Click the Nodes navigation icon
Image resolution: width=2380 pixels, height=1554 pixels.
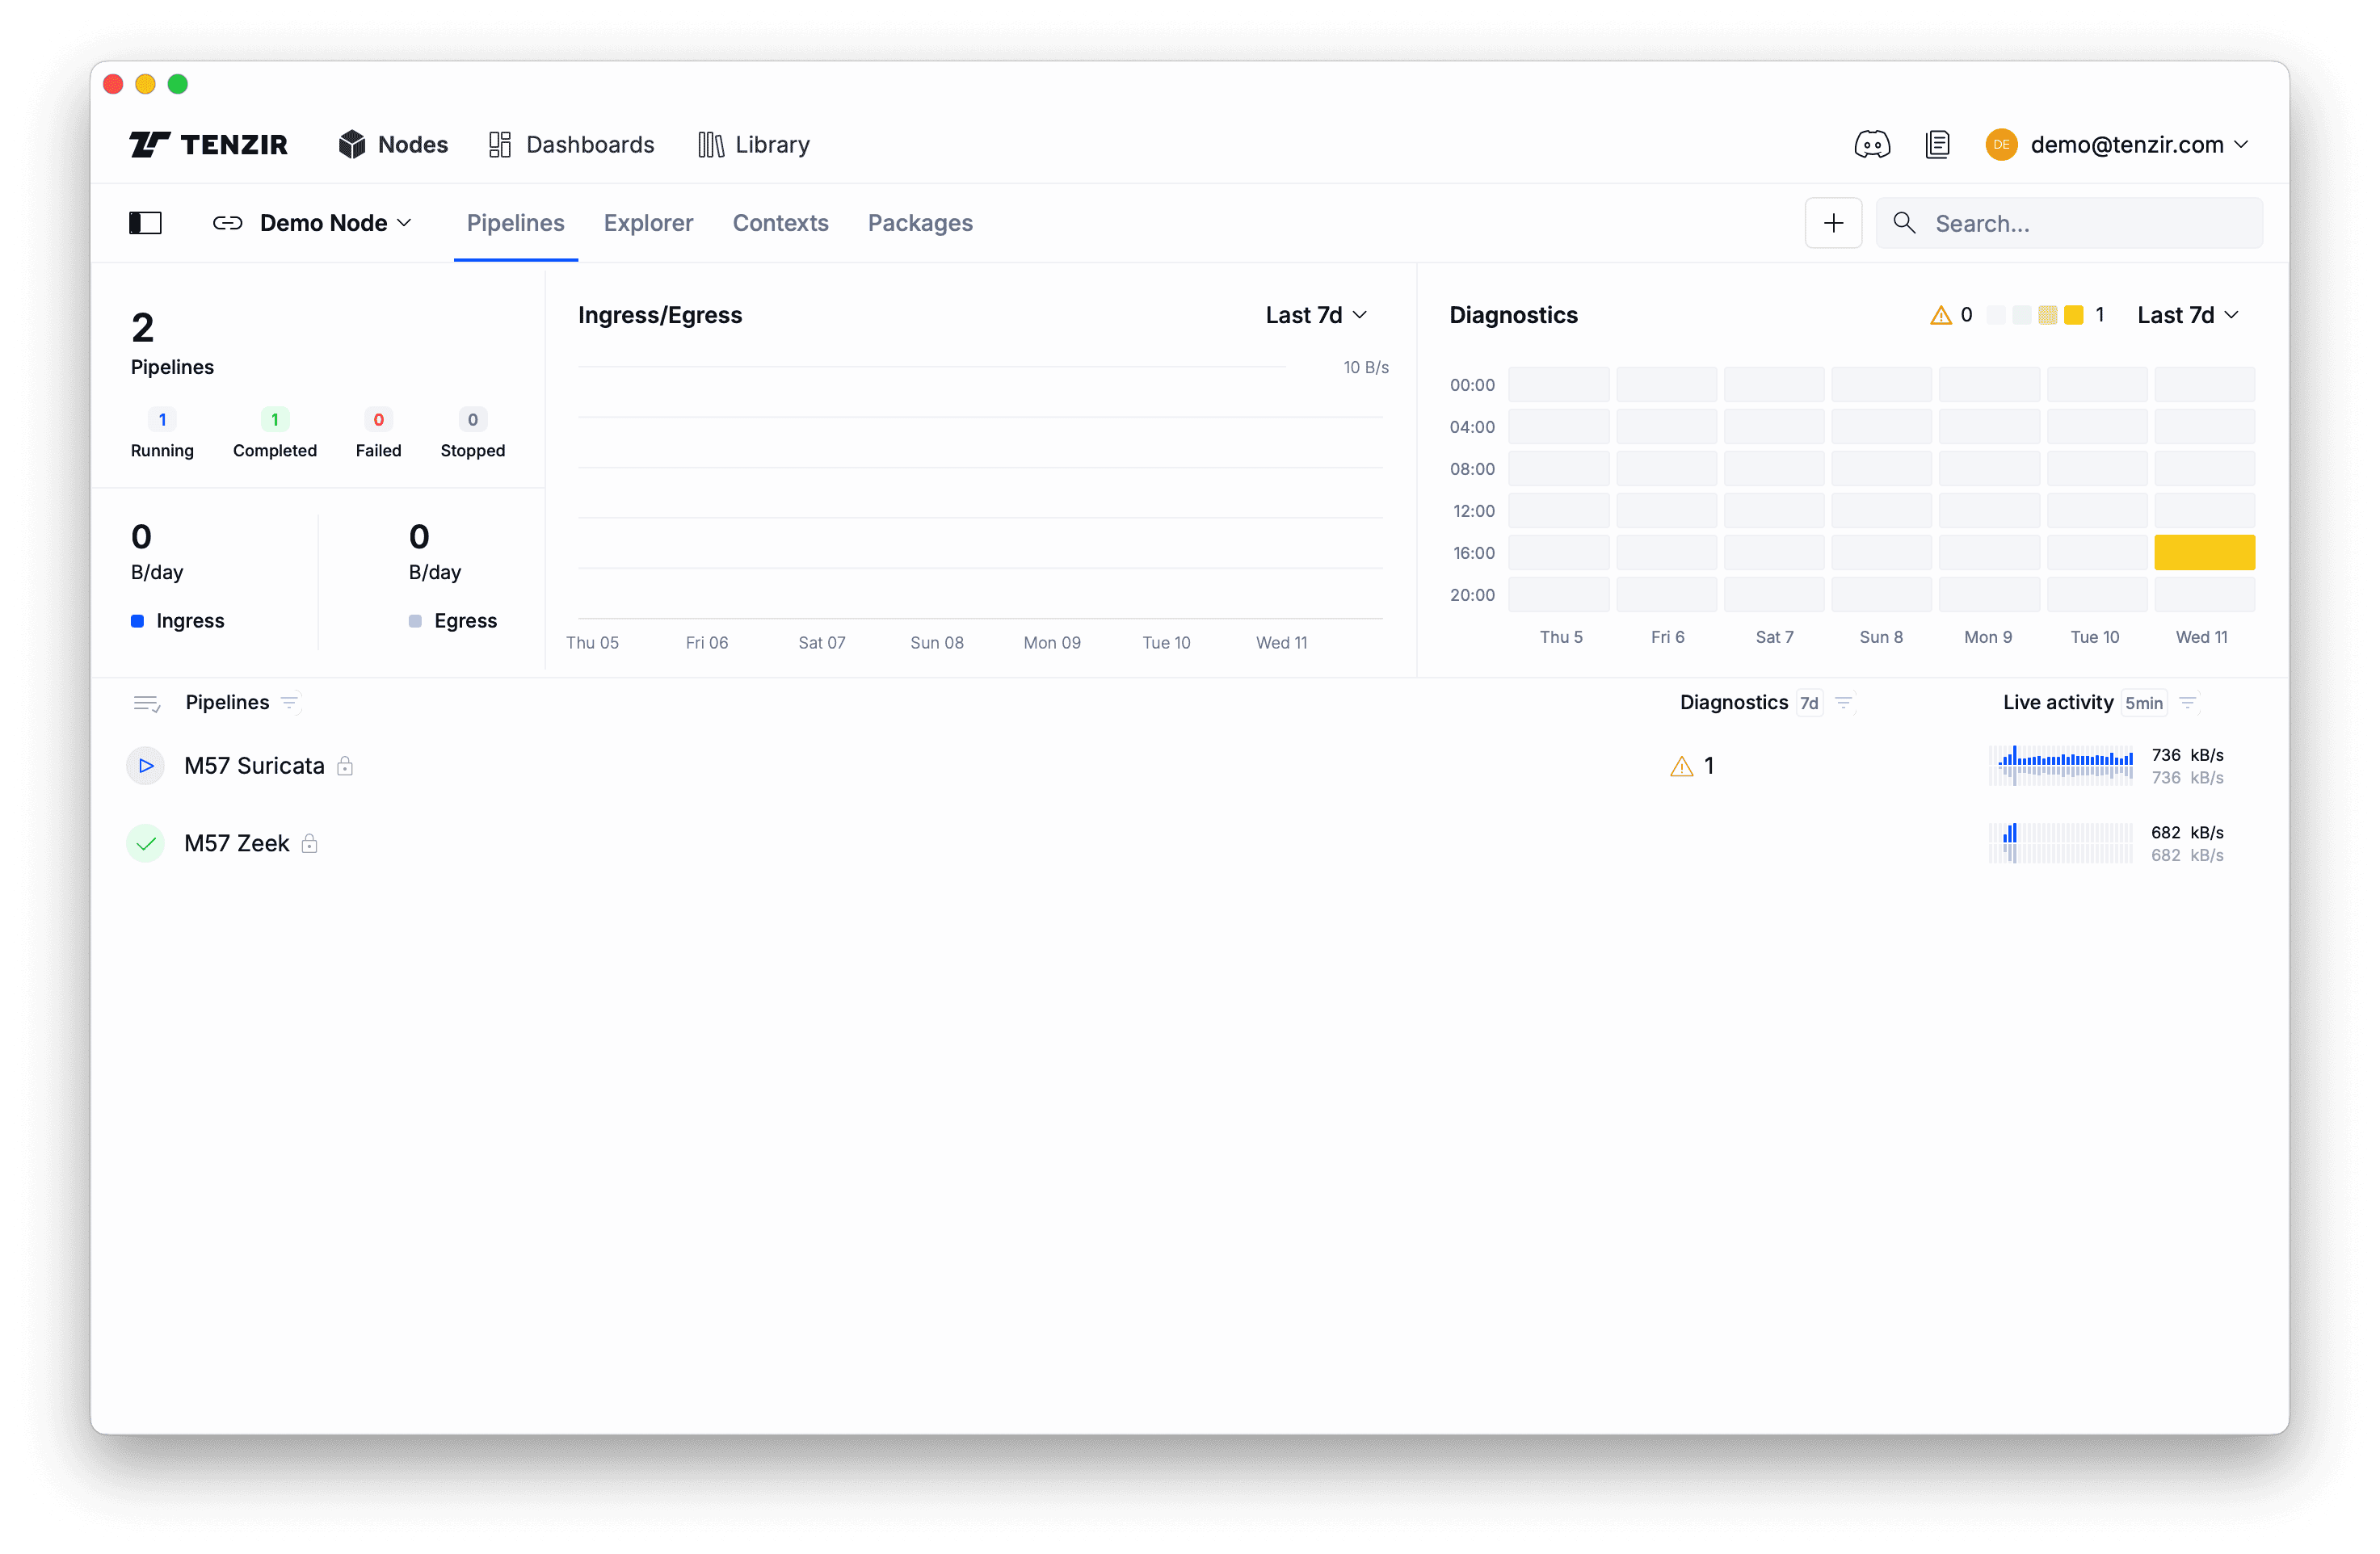352,144
